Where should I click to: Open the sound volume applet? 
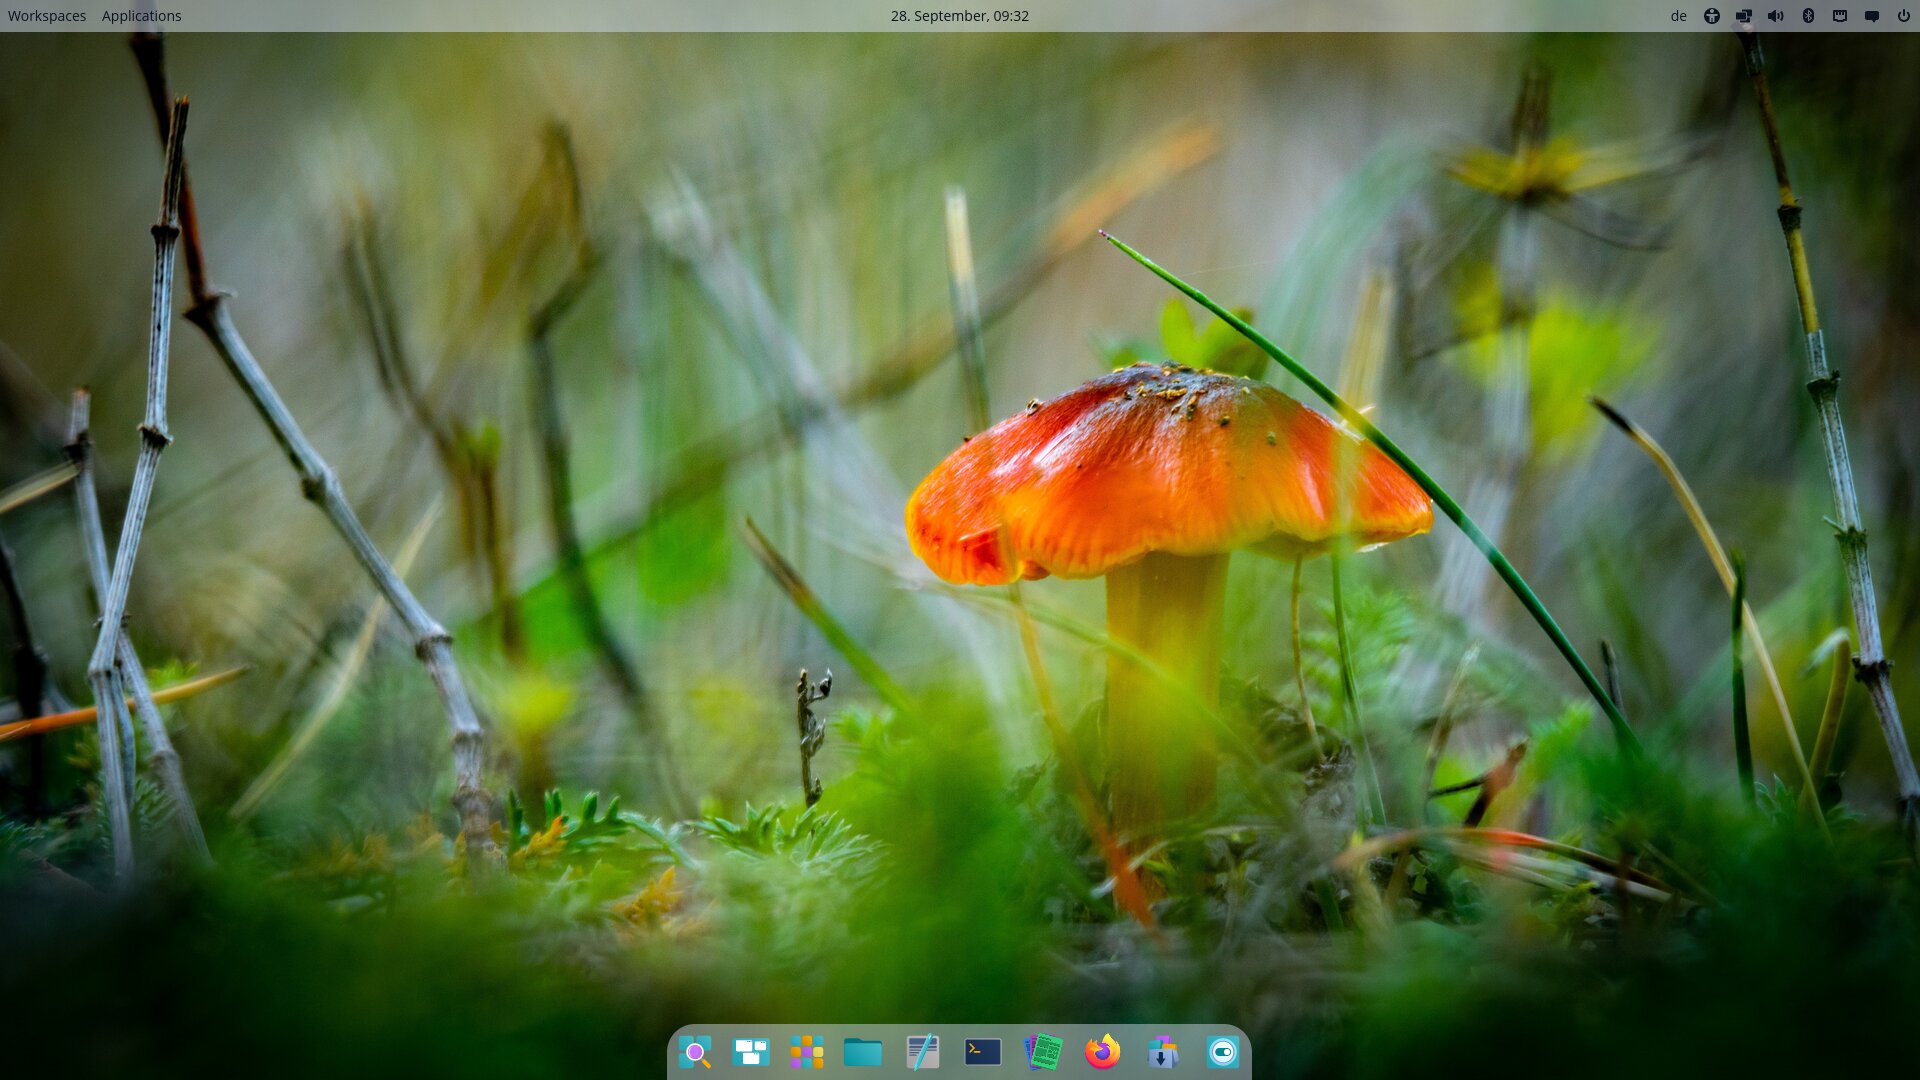[x=1776, y=16]
